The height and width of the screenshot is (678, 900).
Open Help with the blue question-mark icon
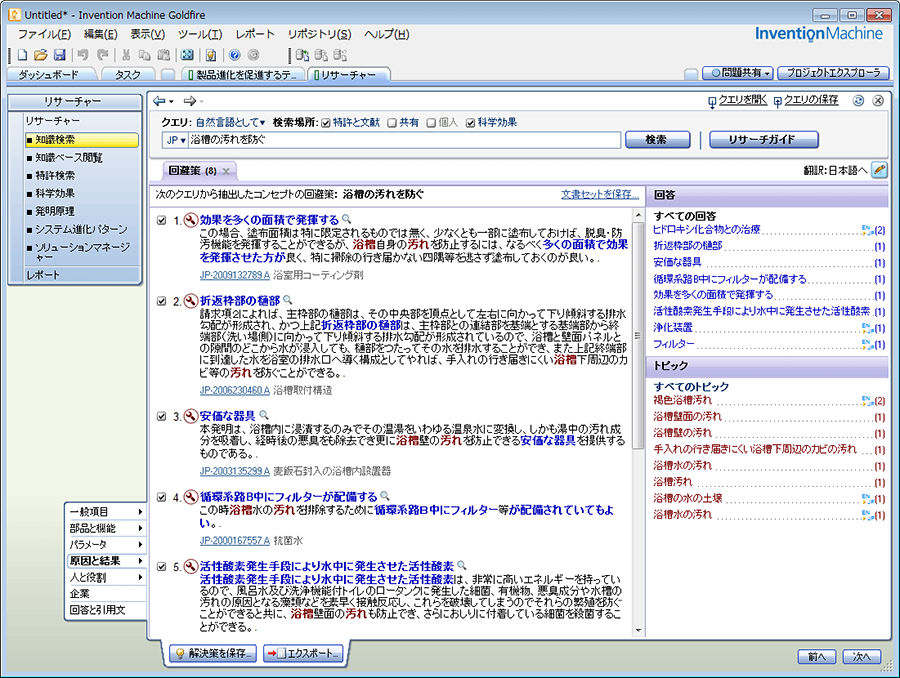(234, 55)
